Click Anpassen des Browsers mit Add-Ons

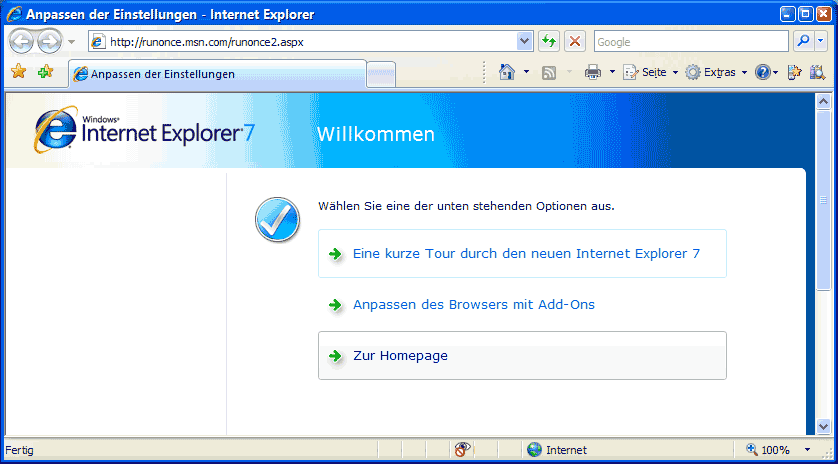point(474,305)
